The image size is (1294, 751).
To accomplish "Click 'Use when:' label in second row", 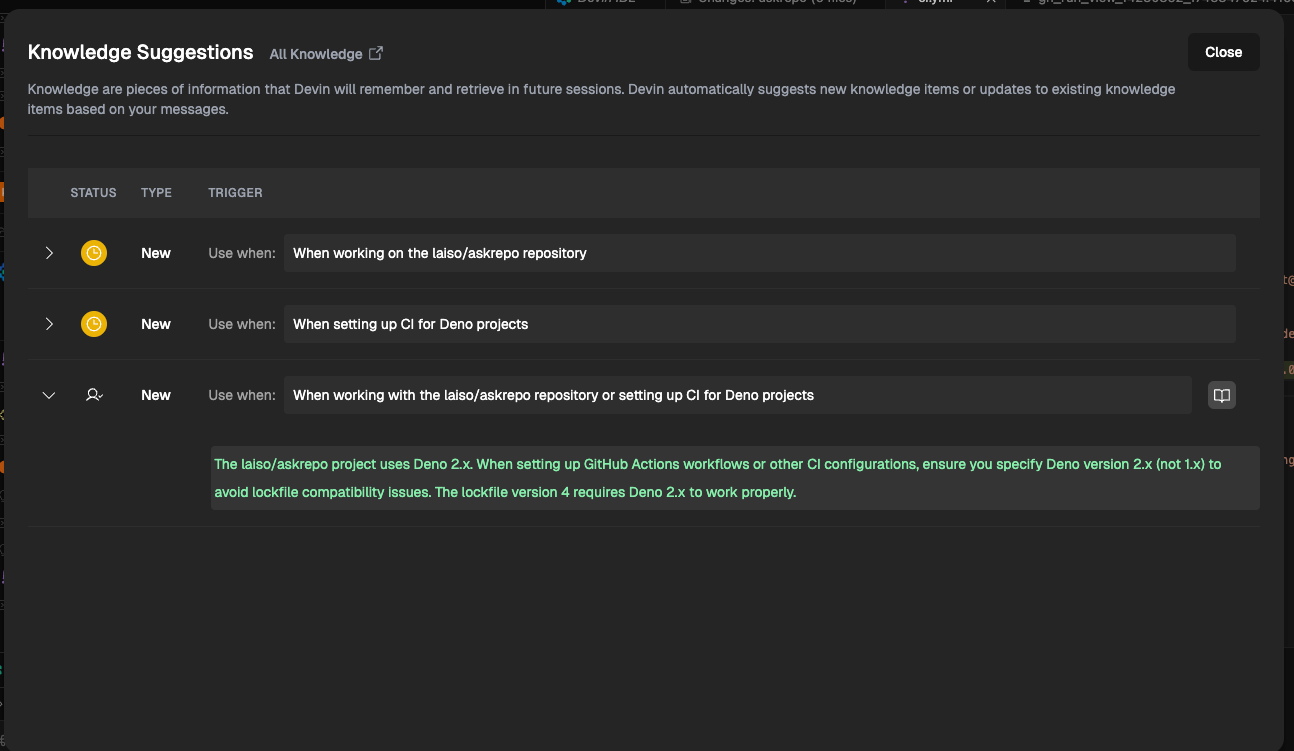I will point(242,324).
